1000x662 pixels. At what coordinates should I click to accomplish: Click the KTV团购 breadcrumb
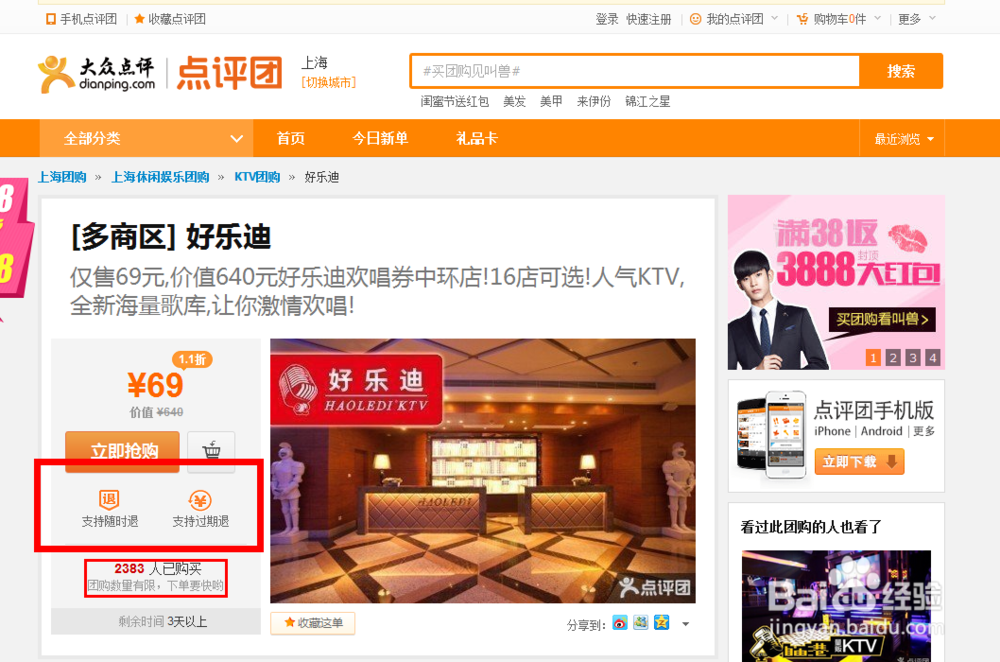pos(257,177)
